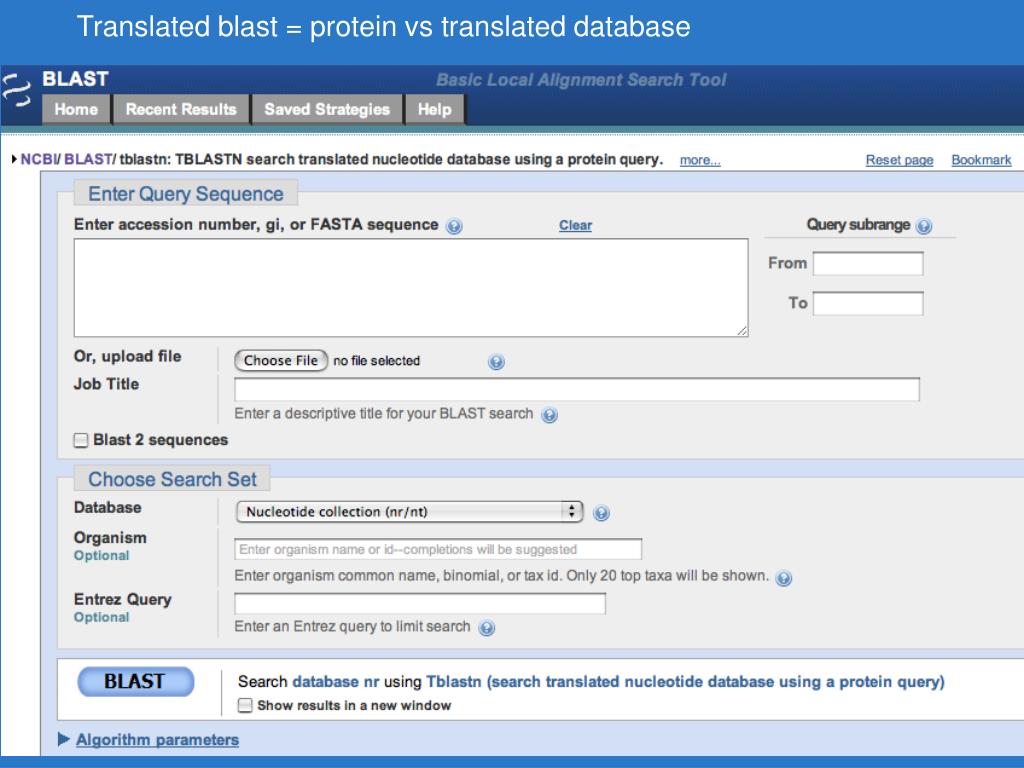Screen dimensions: 1024x768
Task: Click the Bookmark link
Action: 981,160
